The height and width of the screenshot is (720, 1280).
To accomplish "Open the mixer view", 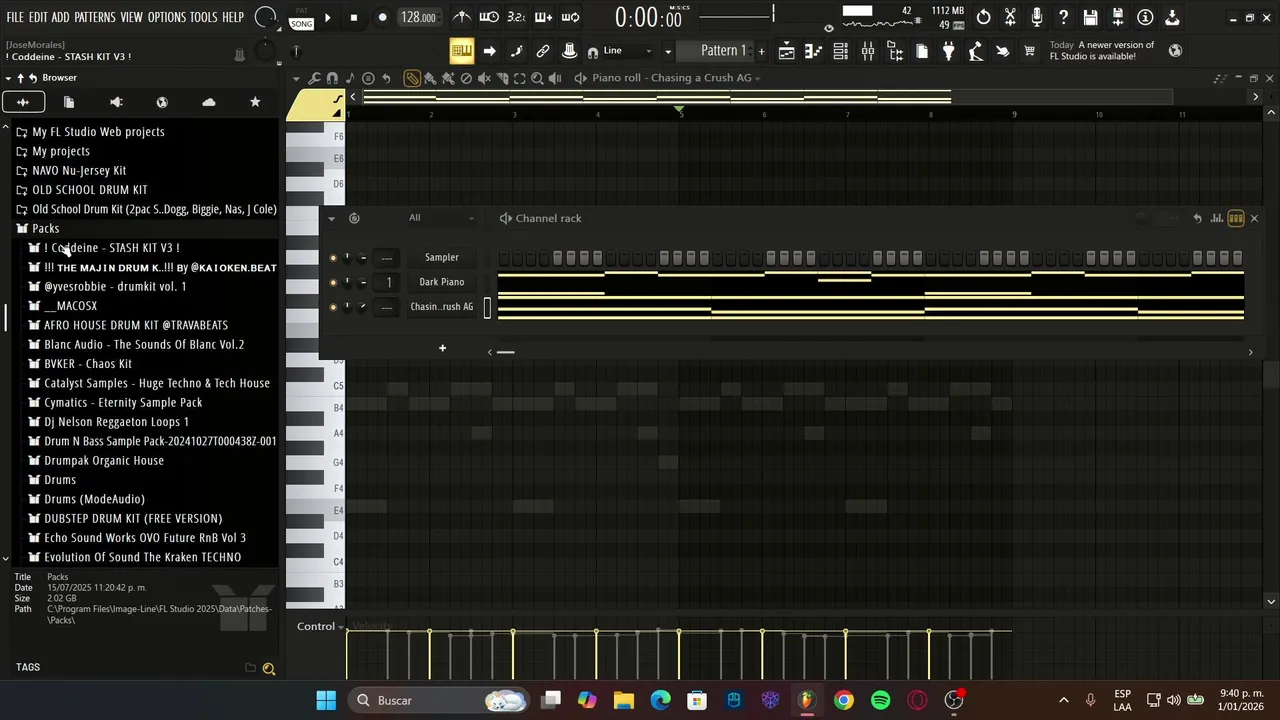I will pos(868,51).
